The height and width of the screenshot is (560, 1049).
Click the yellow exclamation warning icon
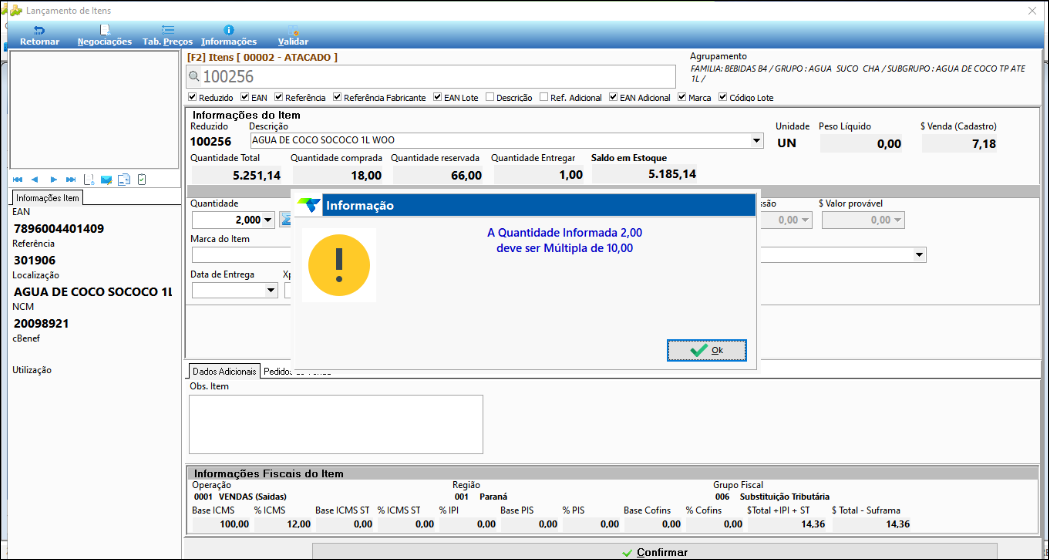point(339,265)
